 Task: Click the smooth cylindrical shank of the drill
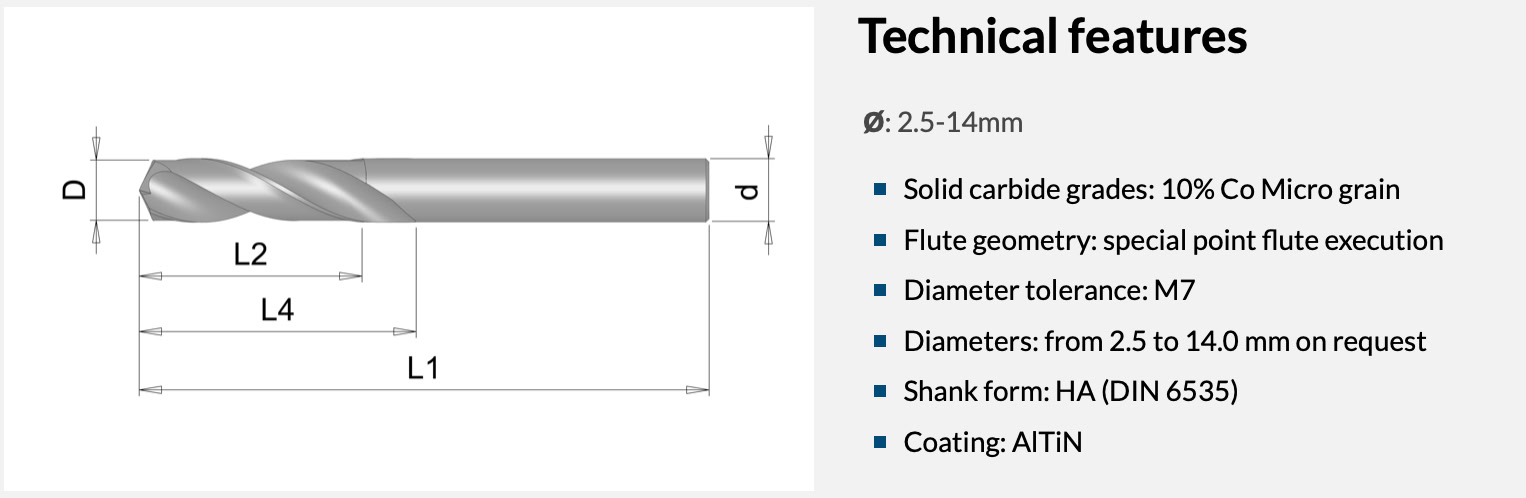tap(560, 190)
